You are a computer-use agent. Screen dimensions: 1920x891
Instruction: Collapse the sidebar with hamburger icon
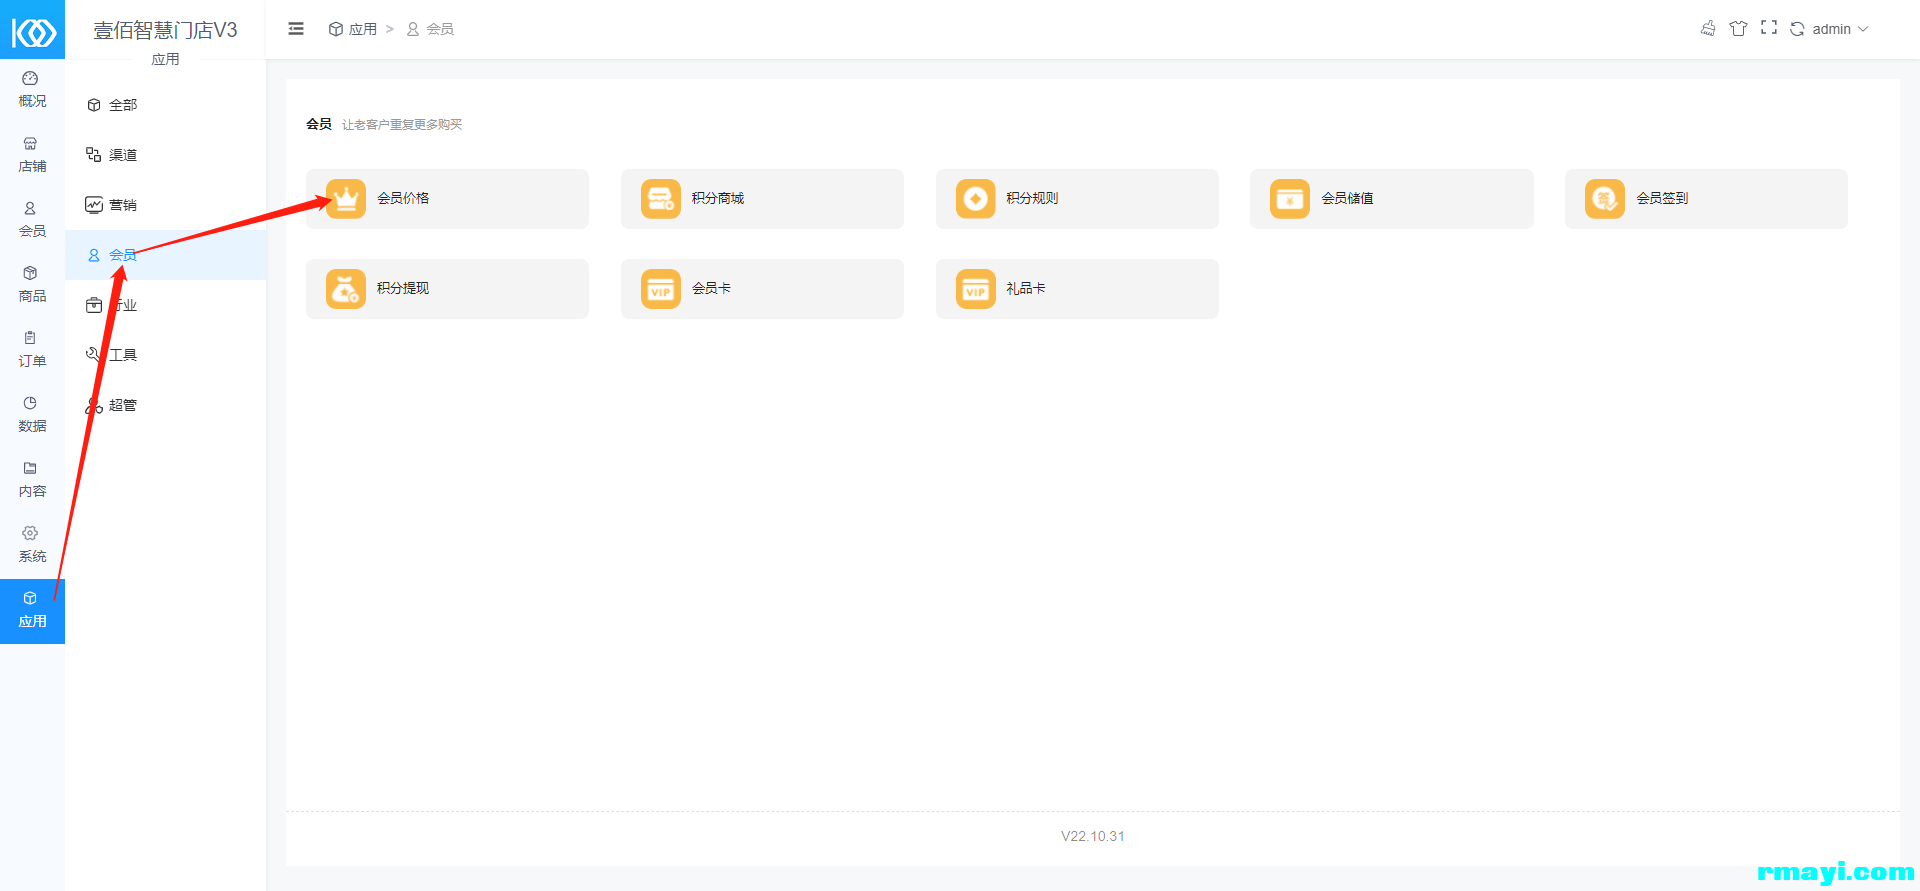coord(296,29)
